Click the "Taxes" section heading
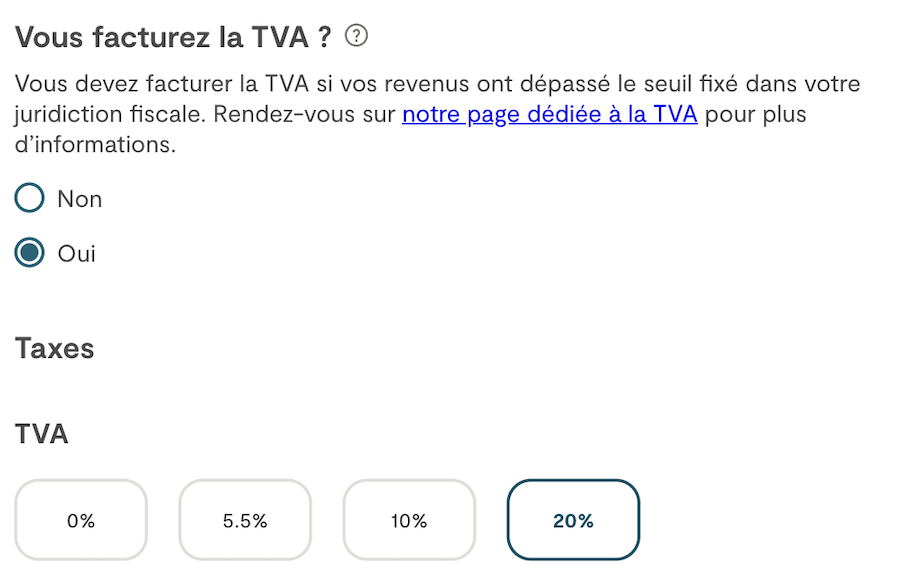This screenshot has width=914, height=572. (55, 349)
